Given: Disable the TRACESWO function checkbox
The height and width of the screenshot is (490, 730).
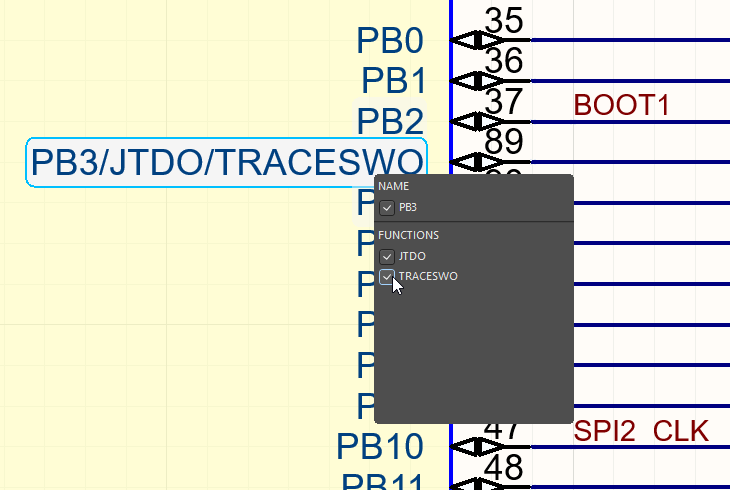Looking at the screenshot, I should 387,277.
